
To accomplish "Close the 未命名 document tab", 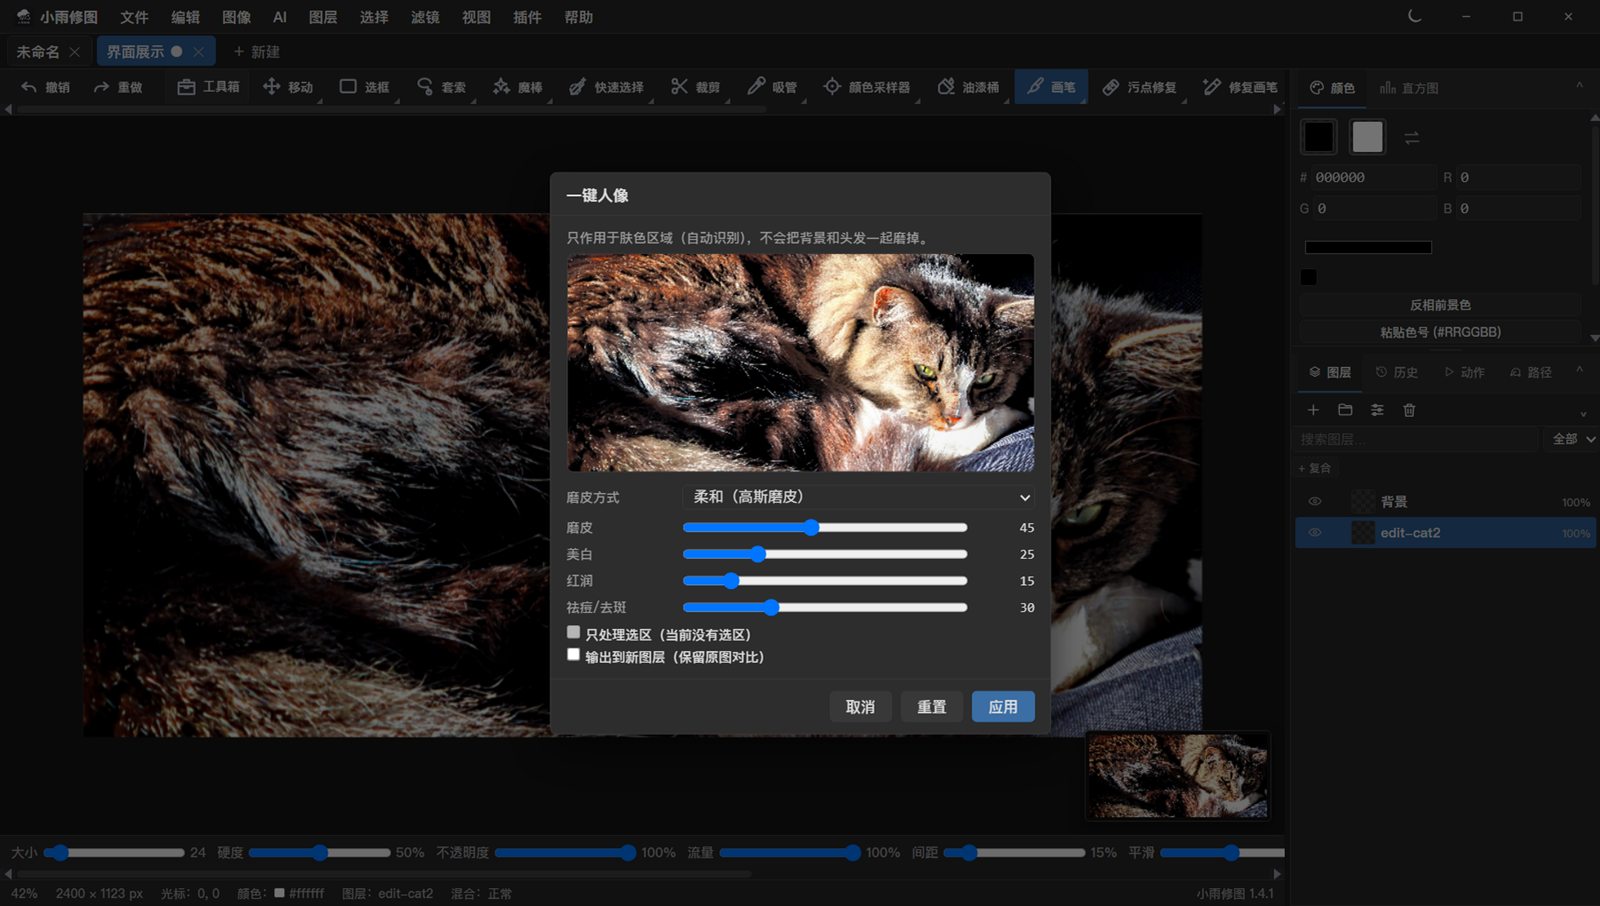I will 75,52.
